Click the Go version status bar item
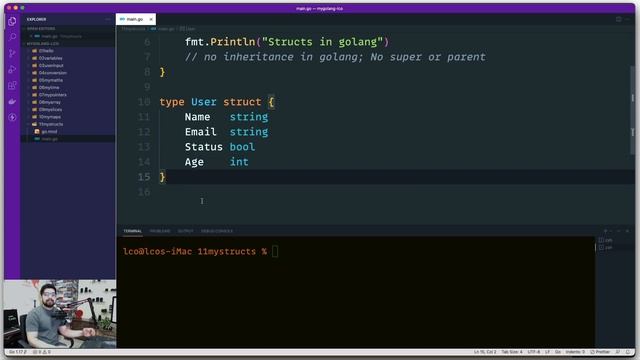The width and height of the screenshot is (640, 360). click(x=18, y=352)
